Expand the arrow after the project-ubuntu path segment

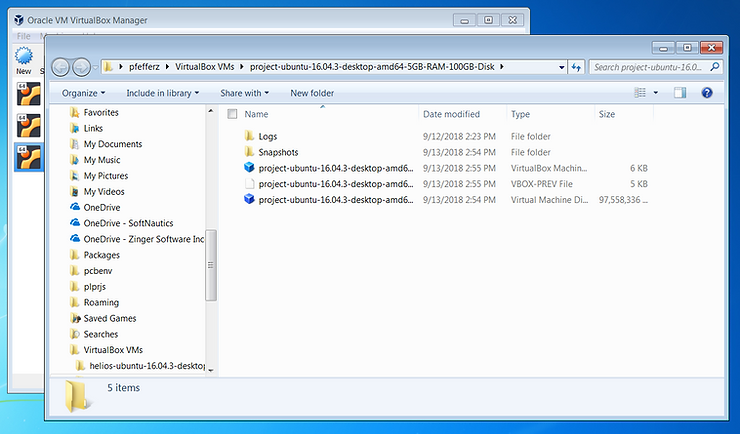[502, 67]
